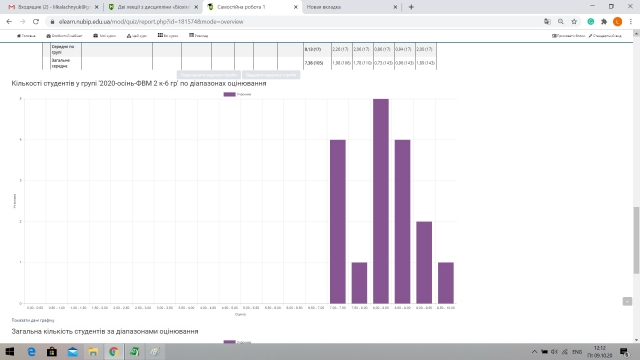
Task: Switch the ENG input language indicator
Action: 577,351
